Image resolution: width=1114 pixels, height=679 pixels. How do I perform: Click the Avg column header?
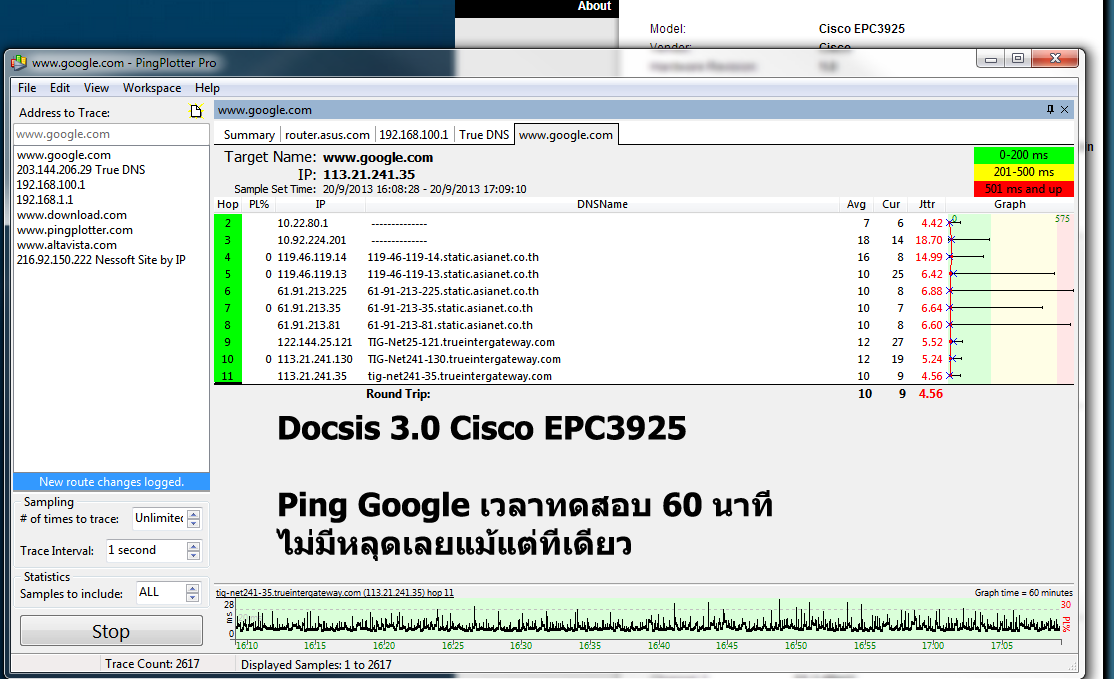pos(856,205)
